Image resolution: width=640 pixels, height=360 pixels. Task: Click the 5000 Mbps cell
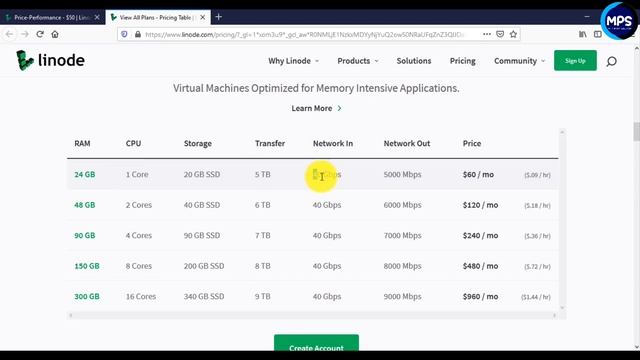pos(402,174)
